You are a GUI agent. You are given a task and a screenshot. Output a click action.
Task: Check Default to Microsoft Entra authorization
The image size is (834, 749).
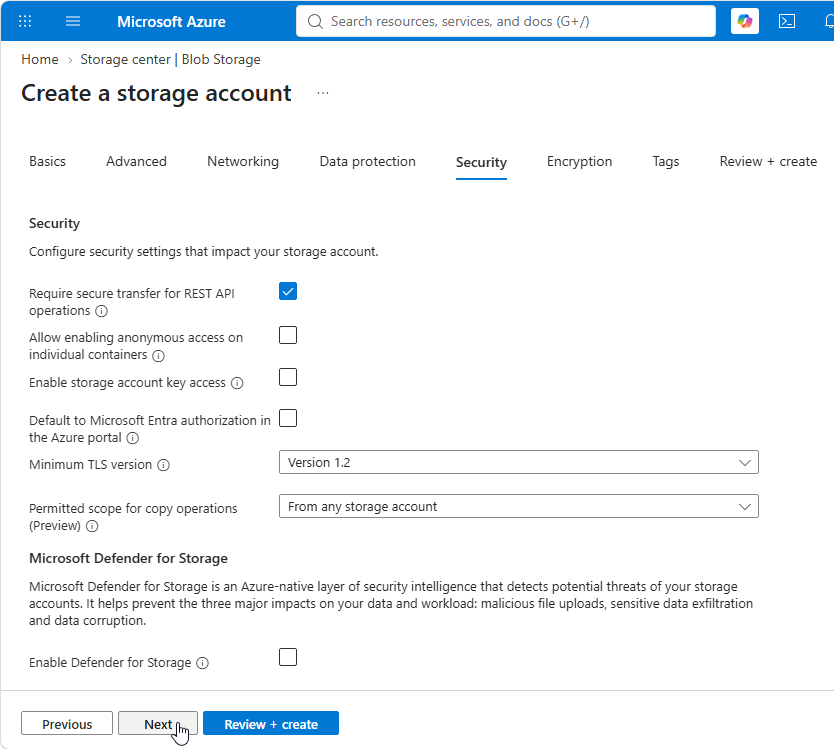click(x=288, y=418)
